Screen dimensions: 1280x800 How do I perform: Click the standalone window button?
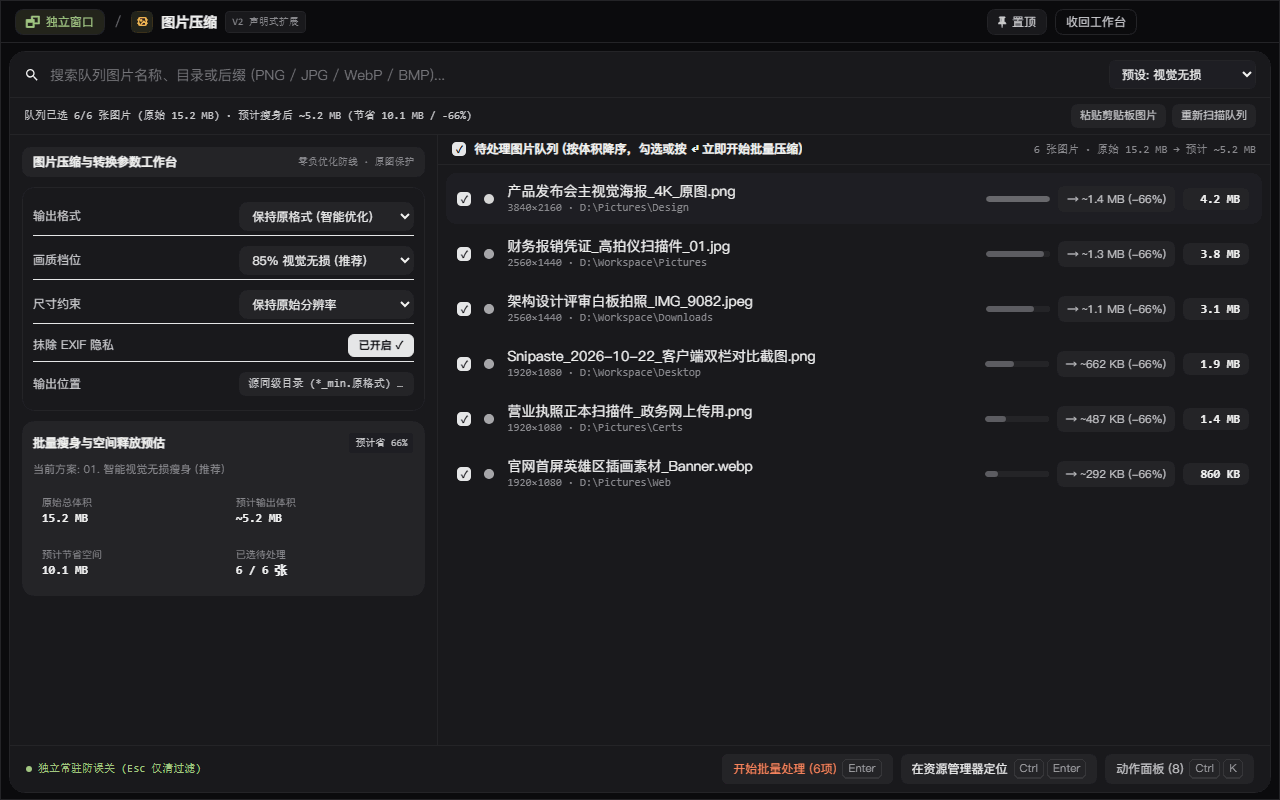[60, 22]
